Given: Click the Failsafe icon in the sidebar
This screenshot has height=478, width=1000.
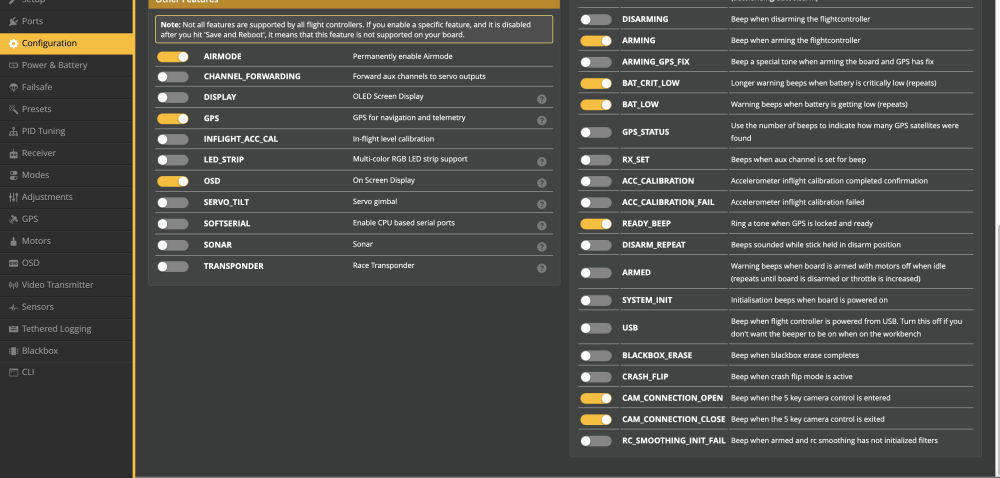Looking at the screenshot, I should (14, 87).
